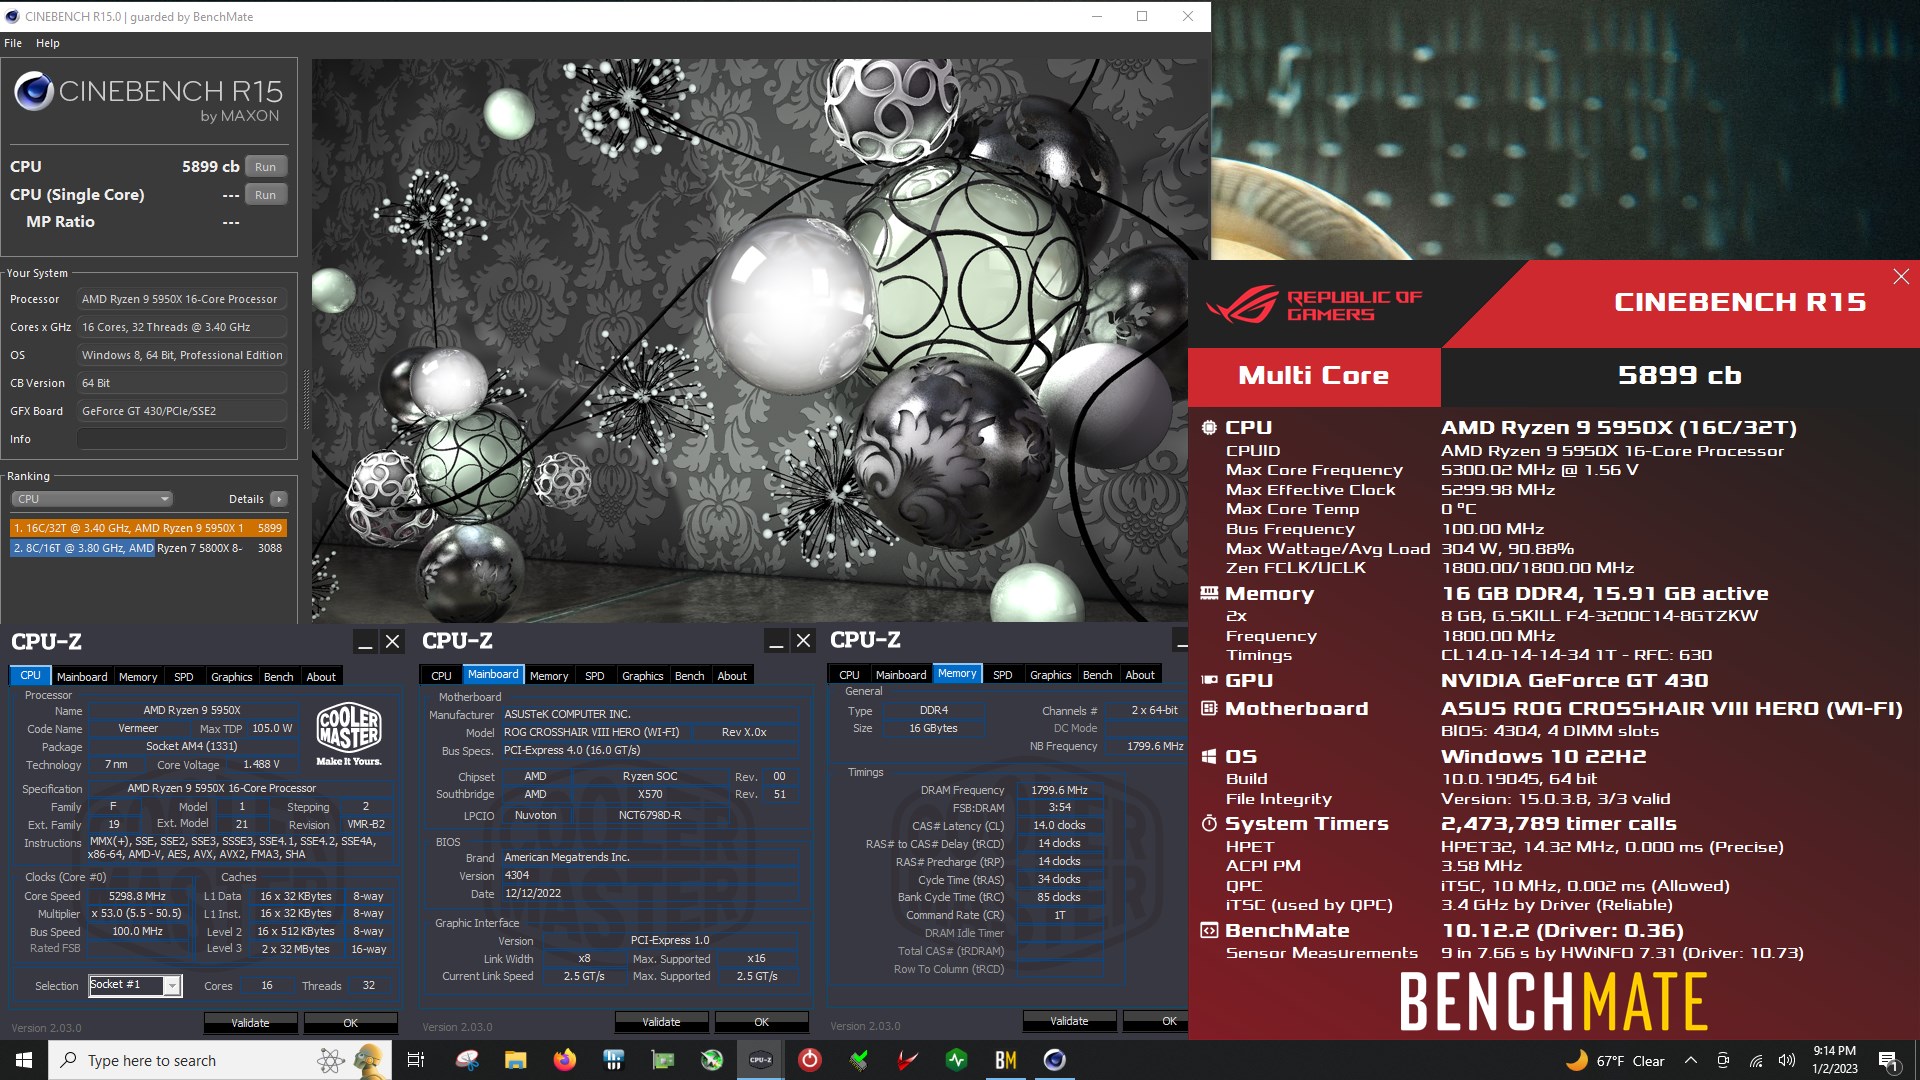Open the Snipping Tool taskbar icon
This screenshot has height=1080, width=1920.
[467, 1060]
